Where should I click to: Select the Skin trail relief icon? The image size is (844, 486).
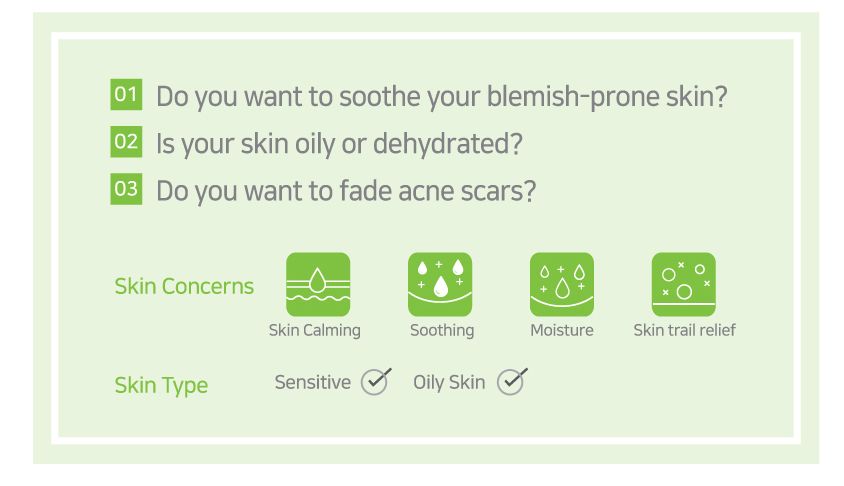pos(684,284)
